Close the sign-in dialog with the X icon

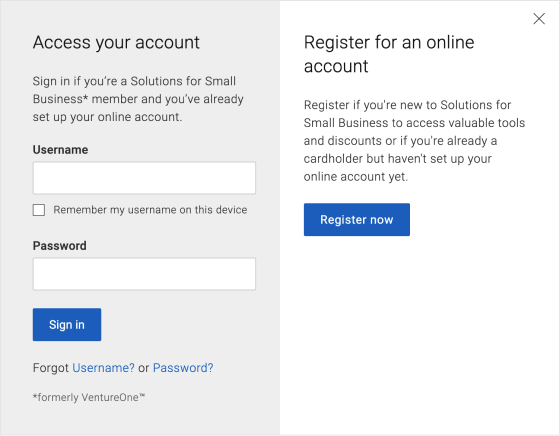[x=539, y=19]
